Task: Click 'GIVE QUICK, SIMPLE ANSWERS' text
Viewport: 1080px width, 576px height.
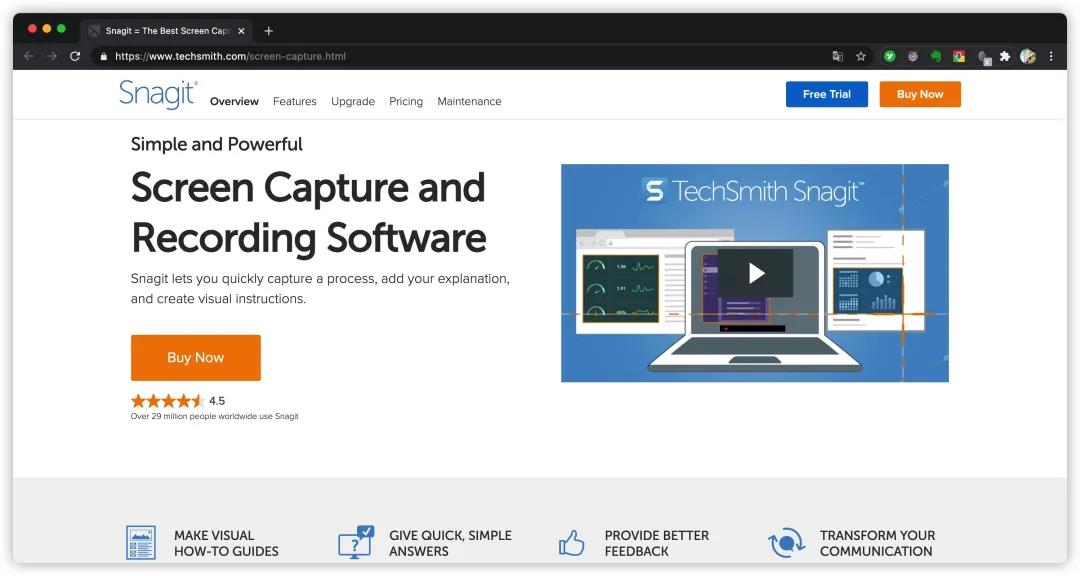Action: pos(450,543)
